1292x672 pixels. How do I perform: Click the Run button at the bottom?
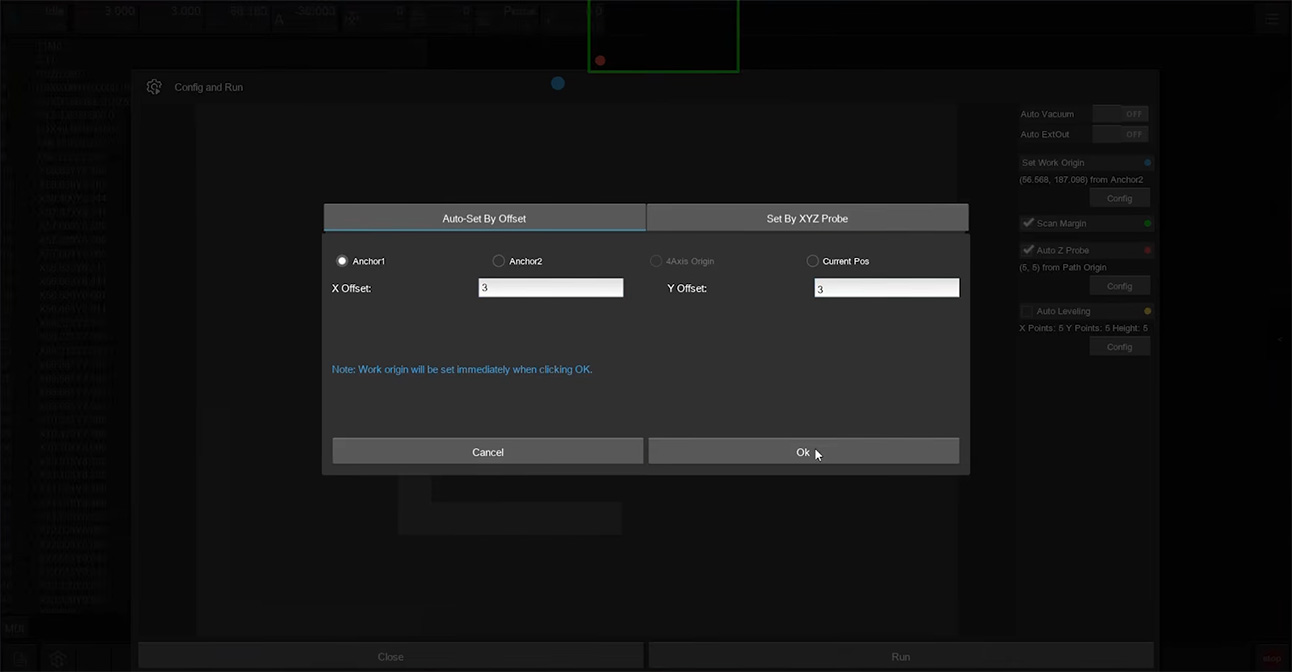click(900, 657)
